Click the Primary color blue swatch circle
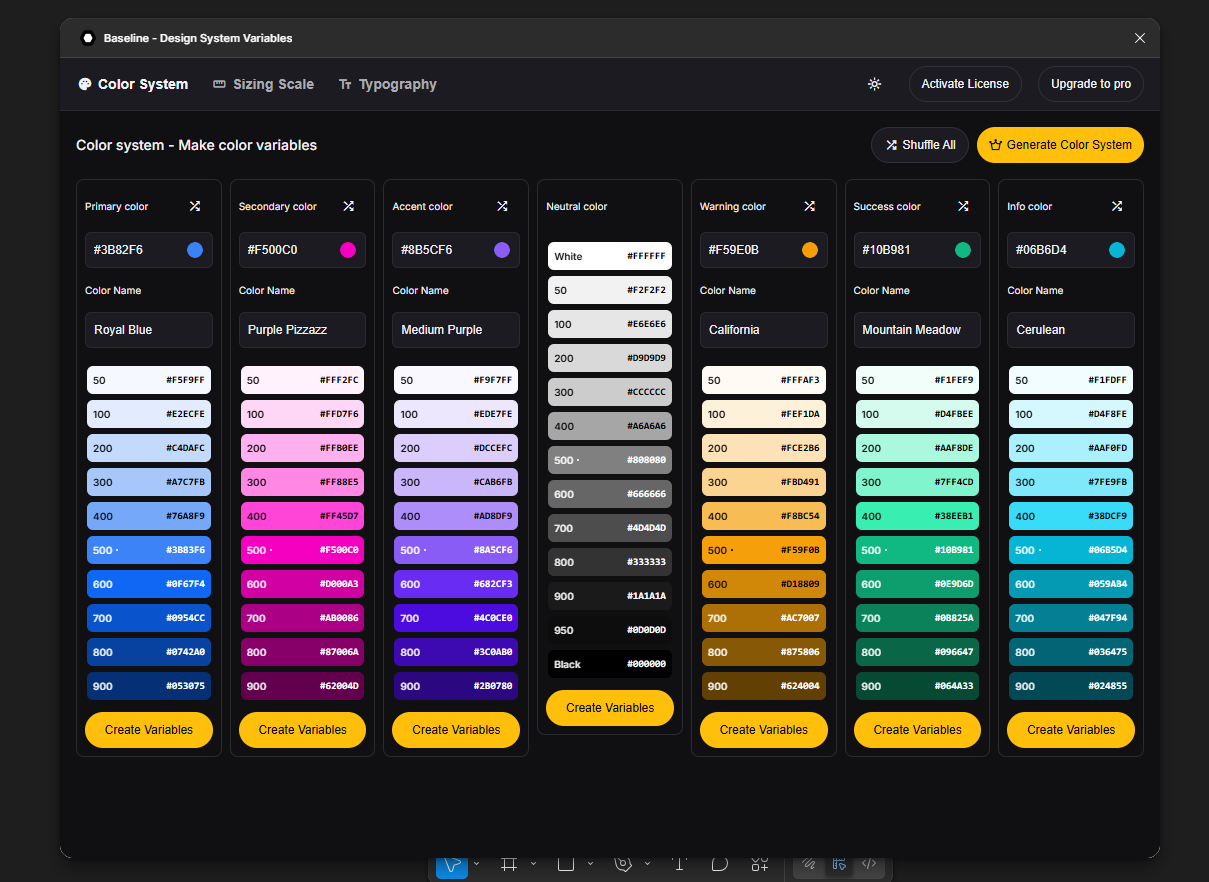Image resolution: width=1209 pixels, height=882 pixels. point(195,250)
